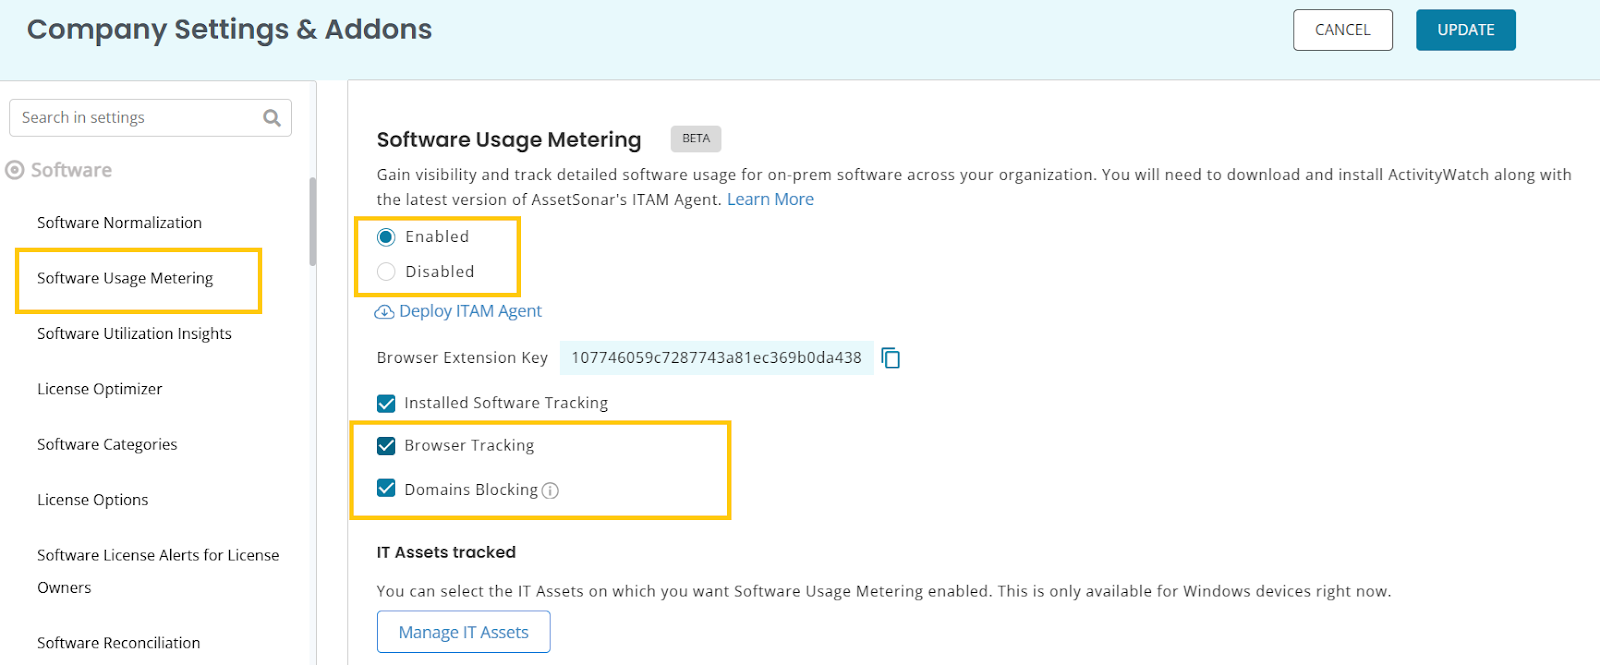Toggle the Domains Blocking checkbox

point(386,489)
